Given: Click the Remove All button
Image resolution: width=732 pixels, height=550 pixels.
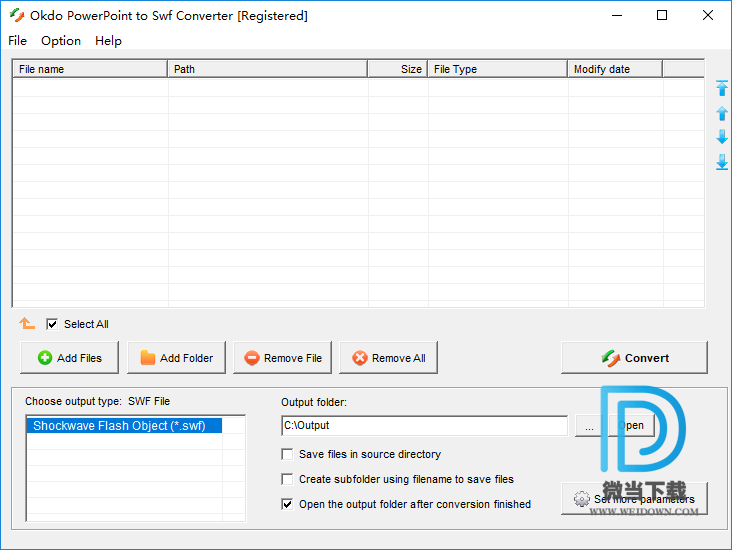Looking at the screenshot, I should [x=388, y=358].
